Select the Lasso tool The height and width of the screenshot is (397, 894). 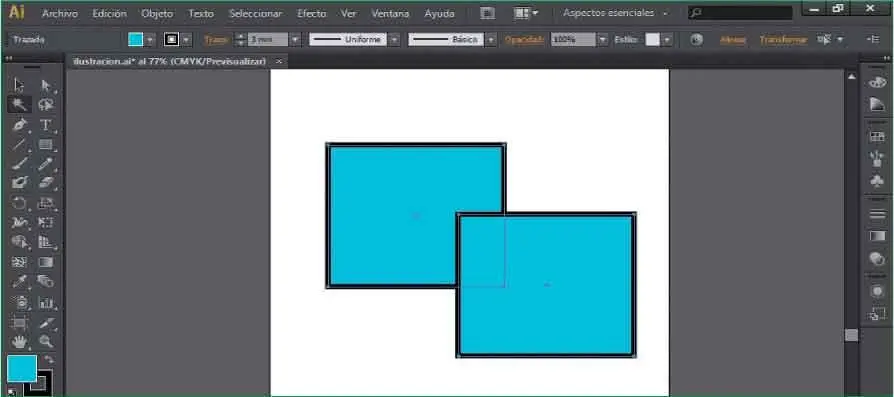[46, 104]
